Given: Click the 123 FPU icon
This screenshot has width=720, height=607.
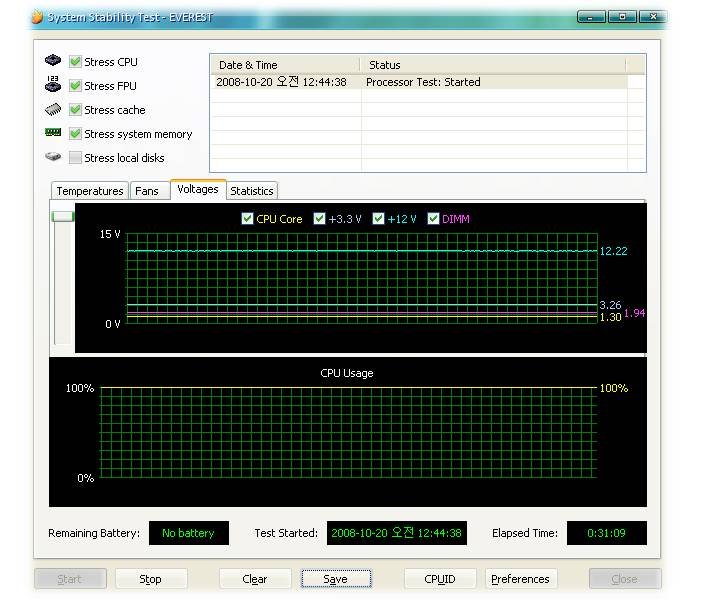Looking at the screenshot, I should pyautogui.click(x=53, y=84).
